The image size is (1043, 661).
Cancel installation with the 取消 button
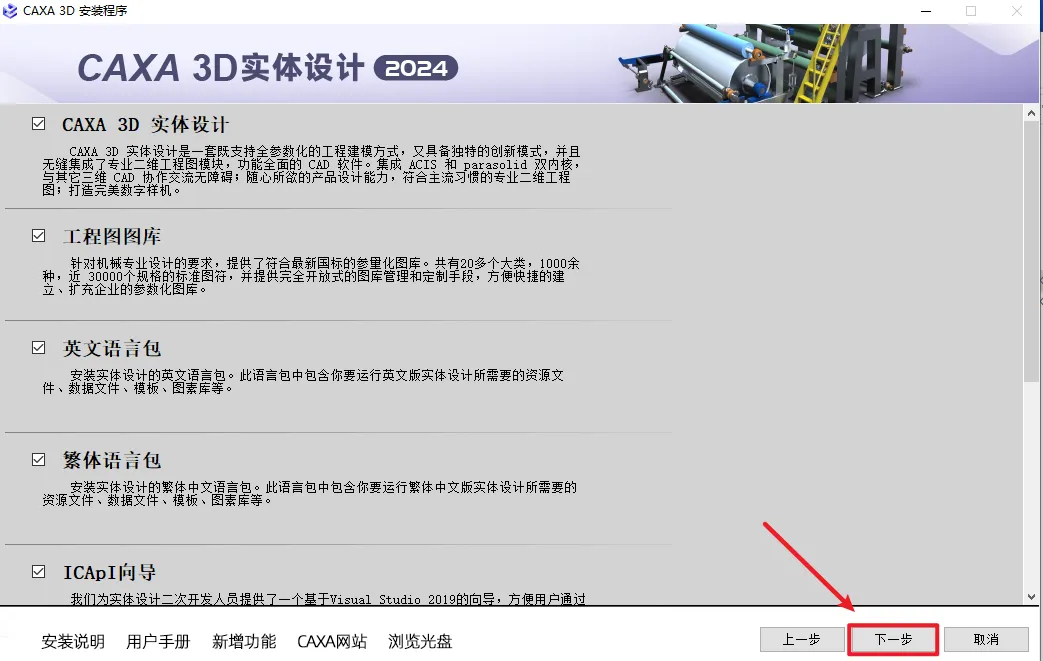click(x=986, y=640)
